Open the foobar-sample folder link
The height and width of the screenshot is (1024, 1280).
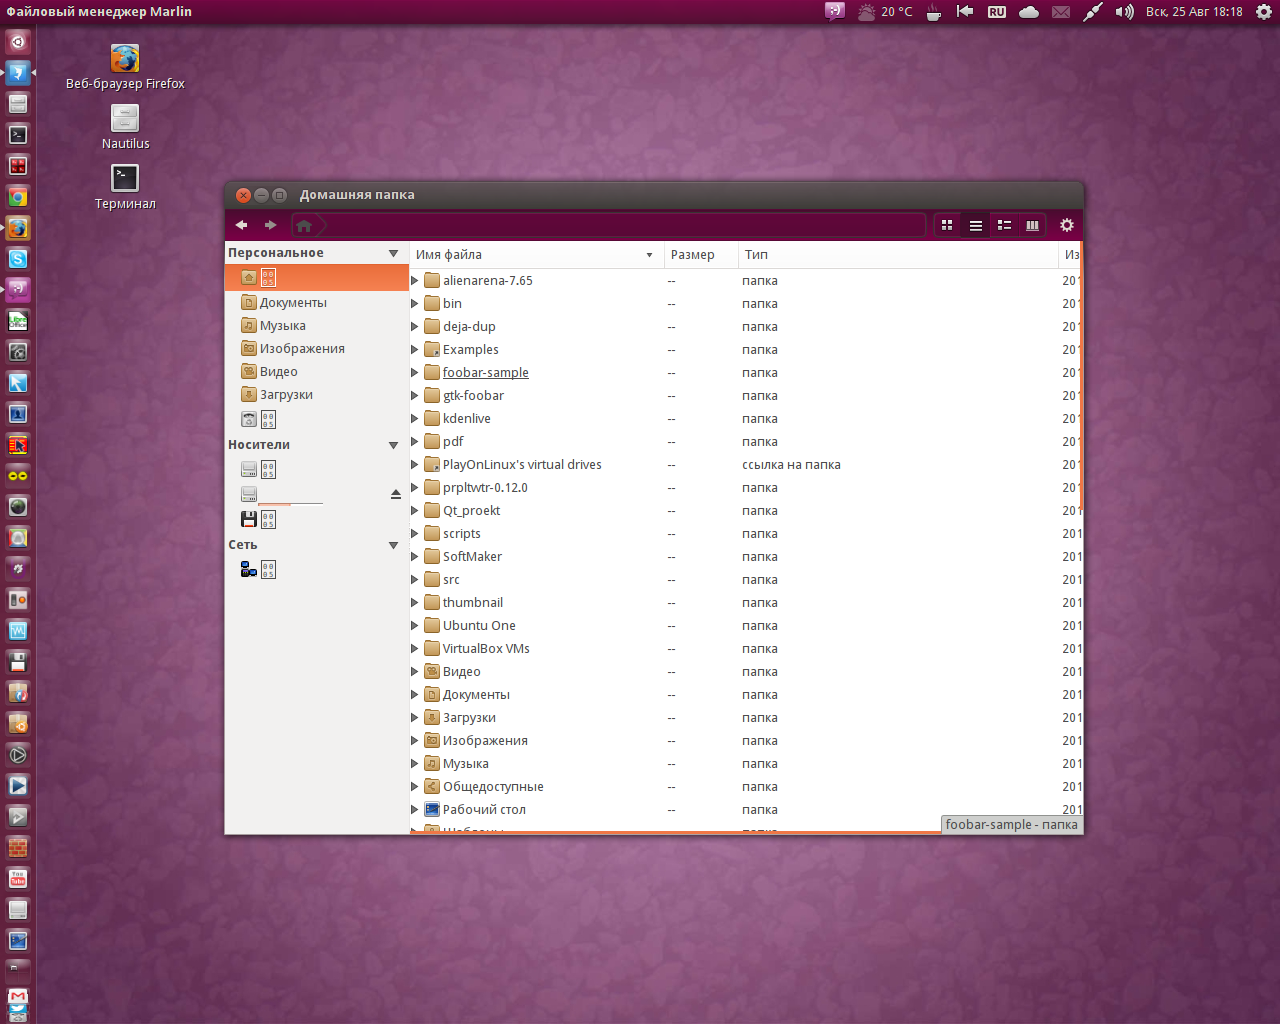point(485,373)
